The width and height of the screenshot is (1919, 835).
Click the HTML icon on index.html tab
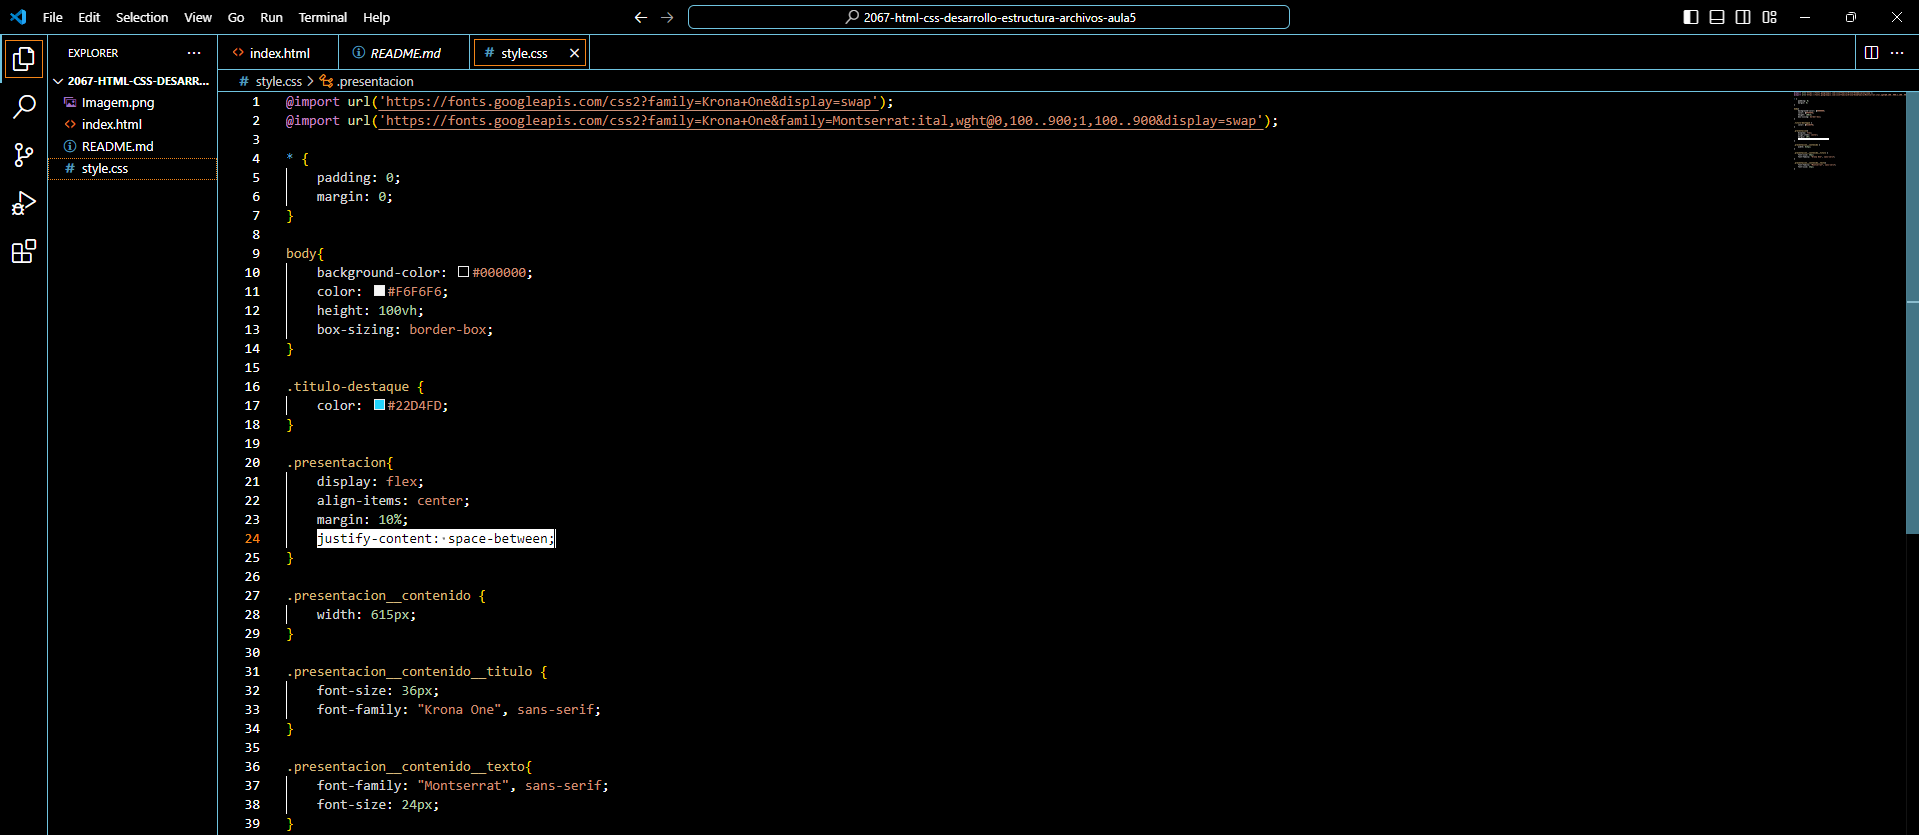coord(238,53)
